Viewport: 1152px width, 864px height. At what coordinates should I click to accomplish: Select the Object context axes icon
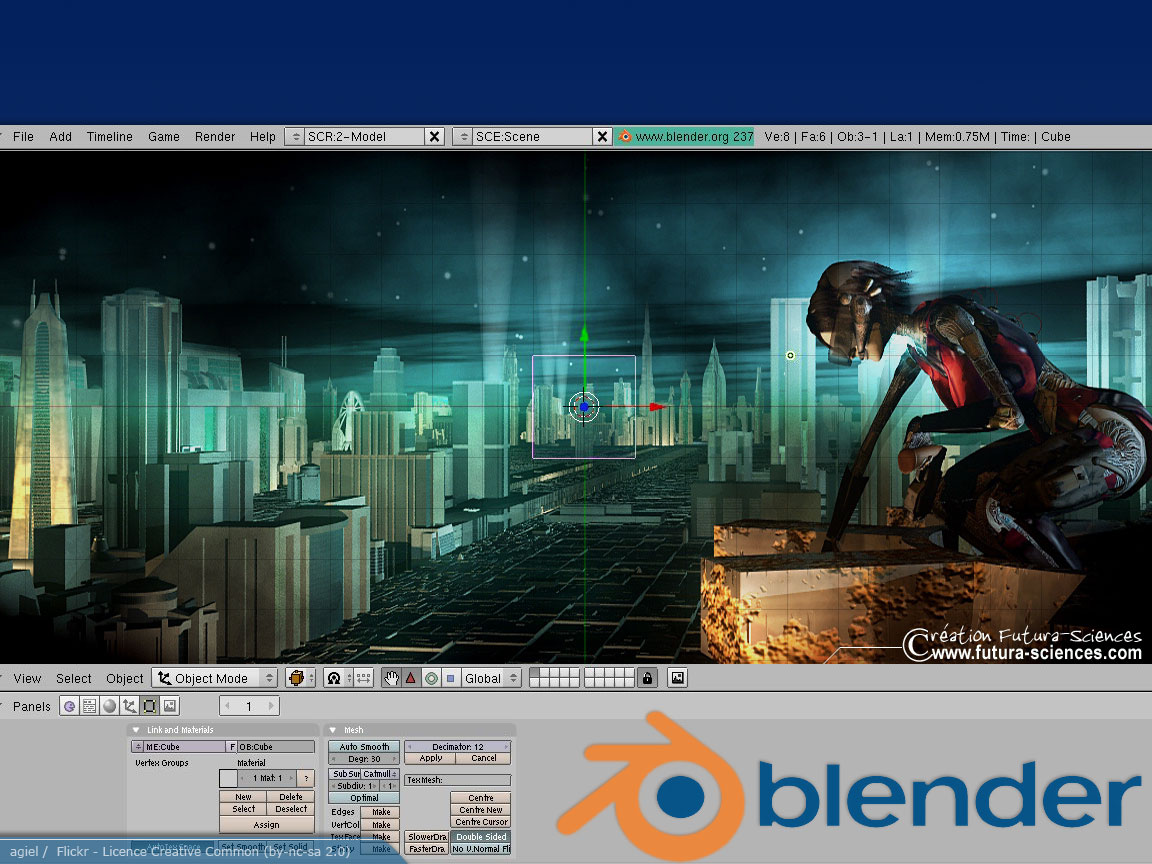(129, 706)
